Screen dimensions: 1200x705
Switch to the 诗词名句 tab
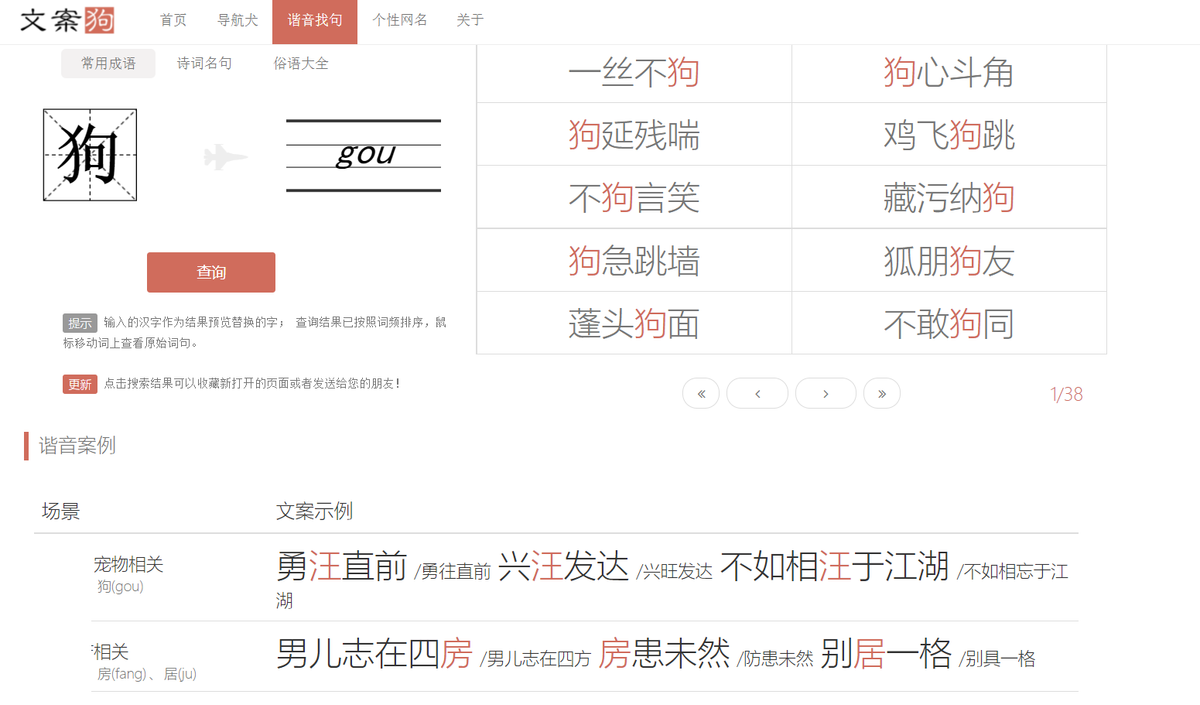click(x=204, y=62)
